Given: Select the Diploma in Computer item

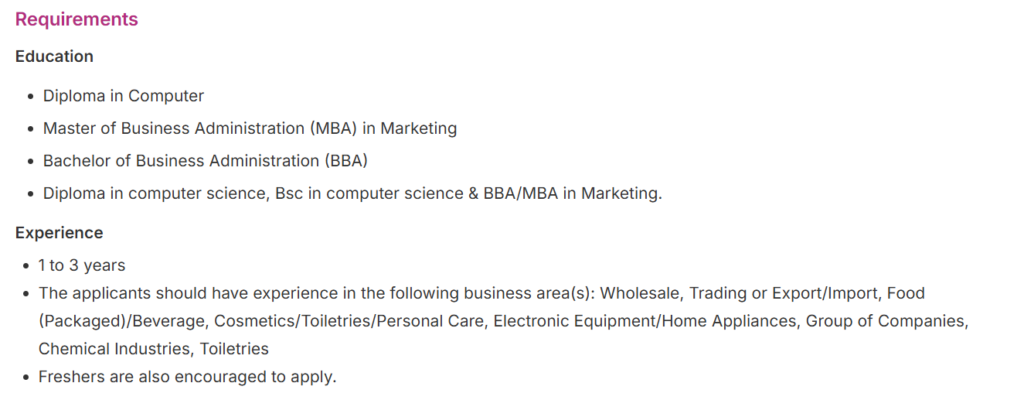Looking at the screenshot, I should pyautogui.click(x=123, y=96).
